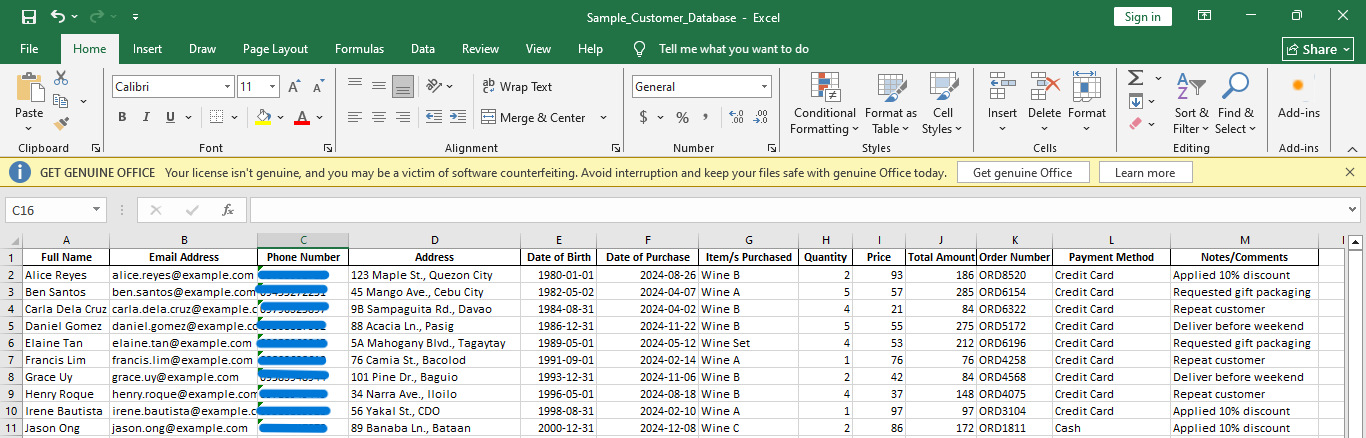Apply borders with the Borders icon

pos(216,117)
